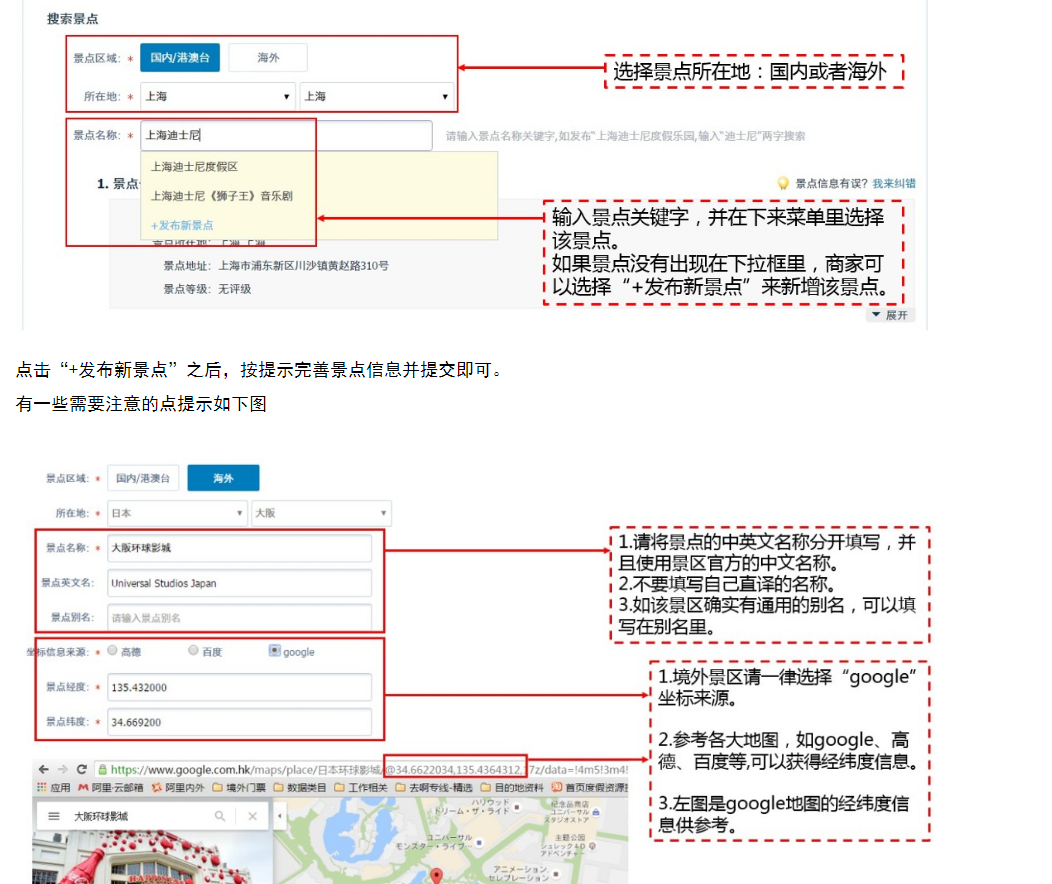Pick 上海迪士尼度假区 from suggestions
This screenshot has height=884, width=1052.
(x=194, y=166)
